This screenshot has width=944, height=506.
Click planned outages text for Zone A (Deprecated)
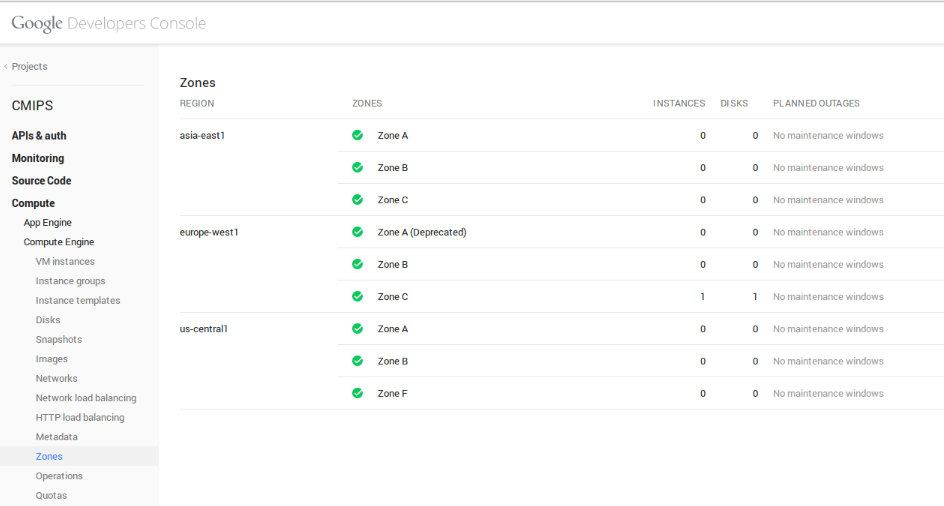coord(828,232)
